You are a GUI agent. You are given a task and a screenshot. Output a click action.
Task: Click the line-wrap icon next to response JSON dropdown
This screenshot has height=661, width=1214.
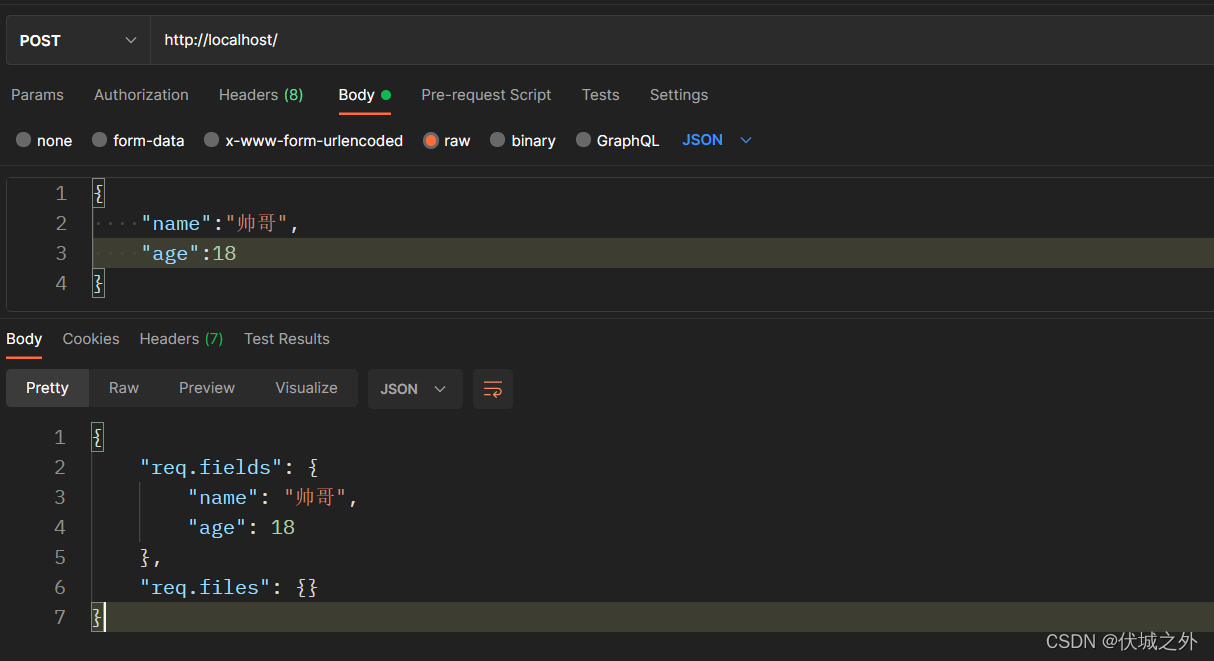(492, 389)
